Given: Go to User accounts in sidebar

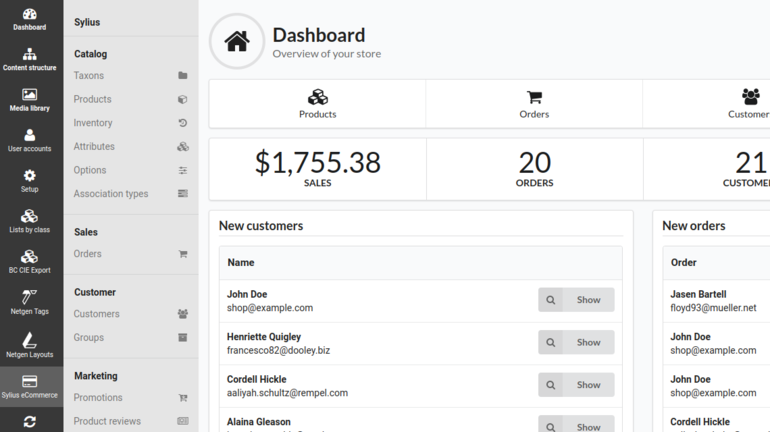Looking at the screenshot, I should coord(30,141).
